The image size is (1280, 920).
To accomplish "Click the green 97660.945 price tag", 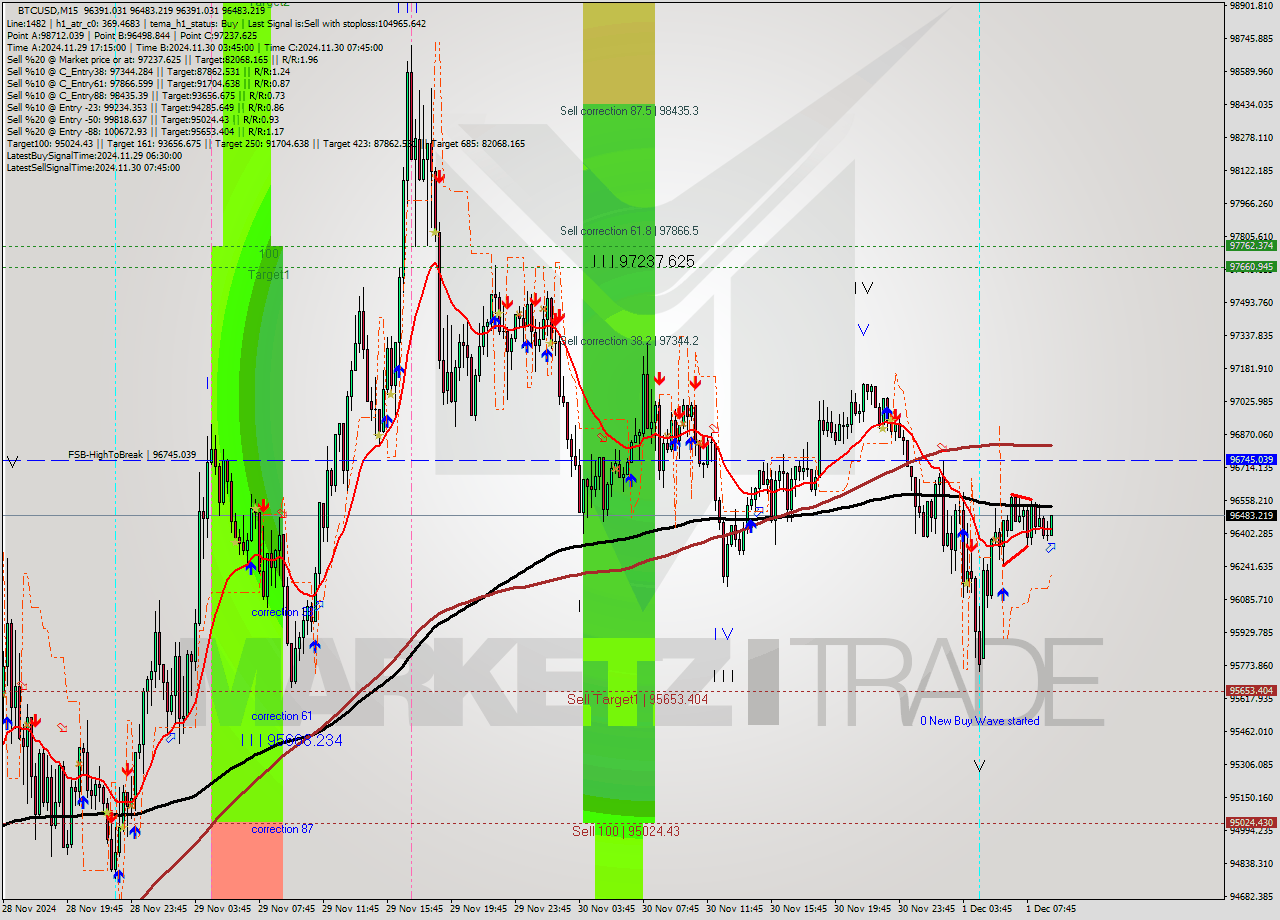I will [1250, 267].
